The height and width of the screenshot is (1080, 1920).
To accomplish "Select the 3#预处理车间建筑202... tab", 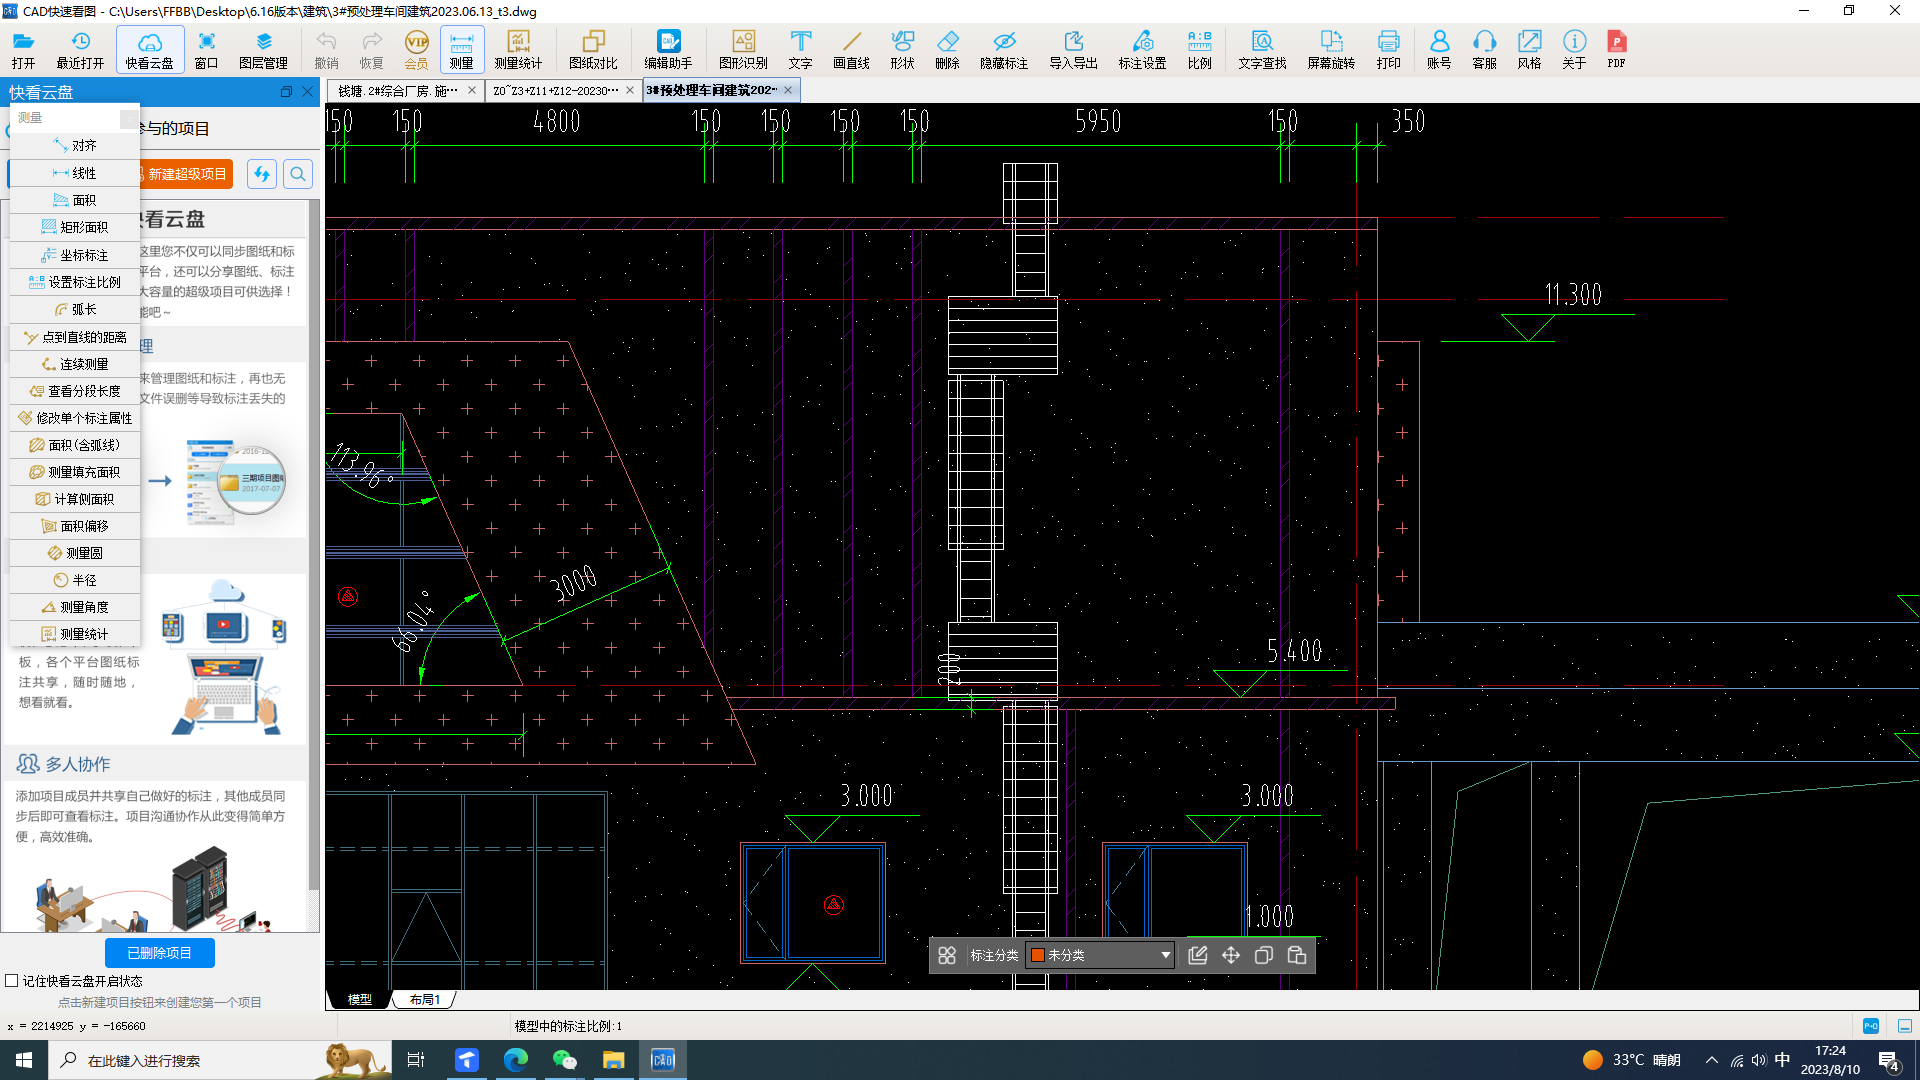I will (x=711, y=90).
